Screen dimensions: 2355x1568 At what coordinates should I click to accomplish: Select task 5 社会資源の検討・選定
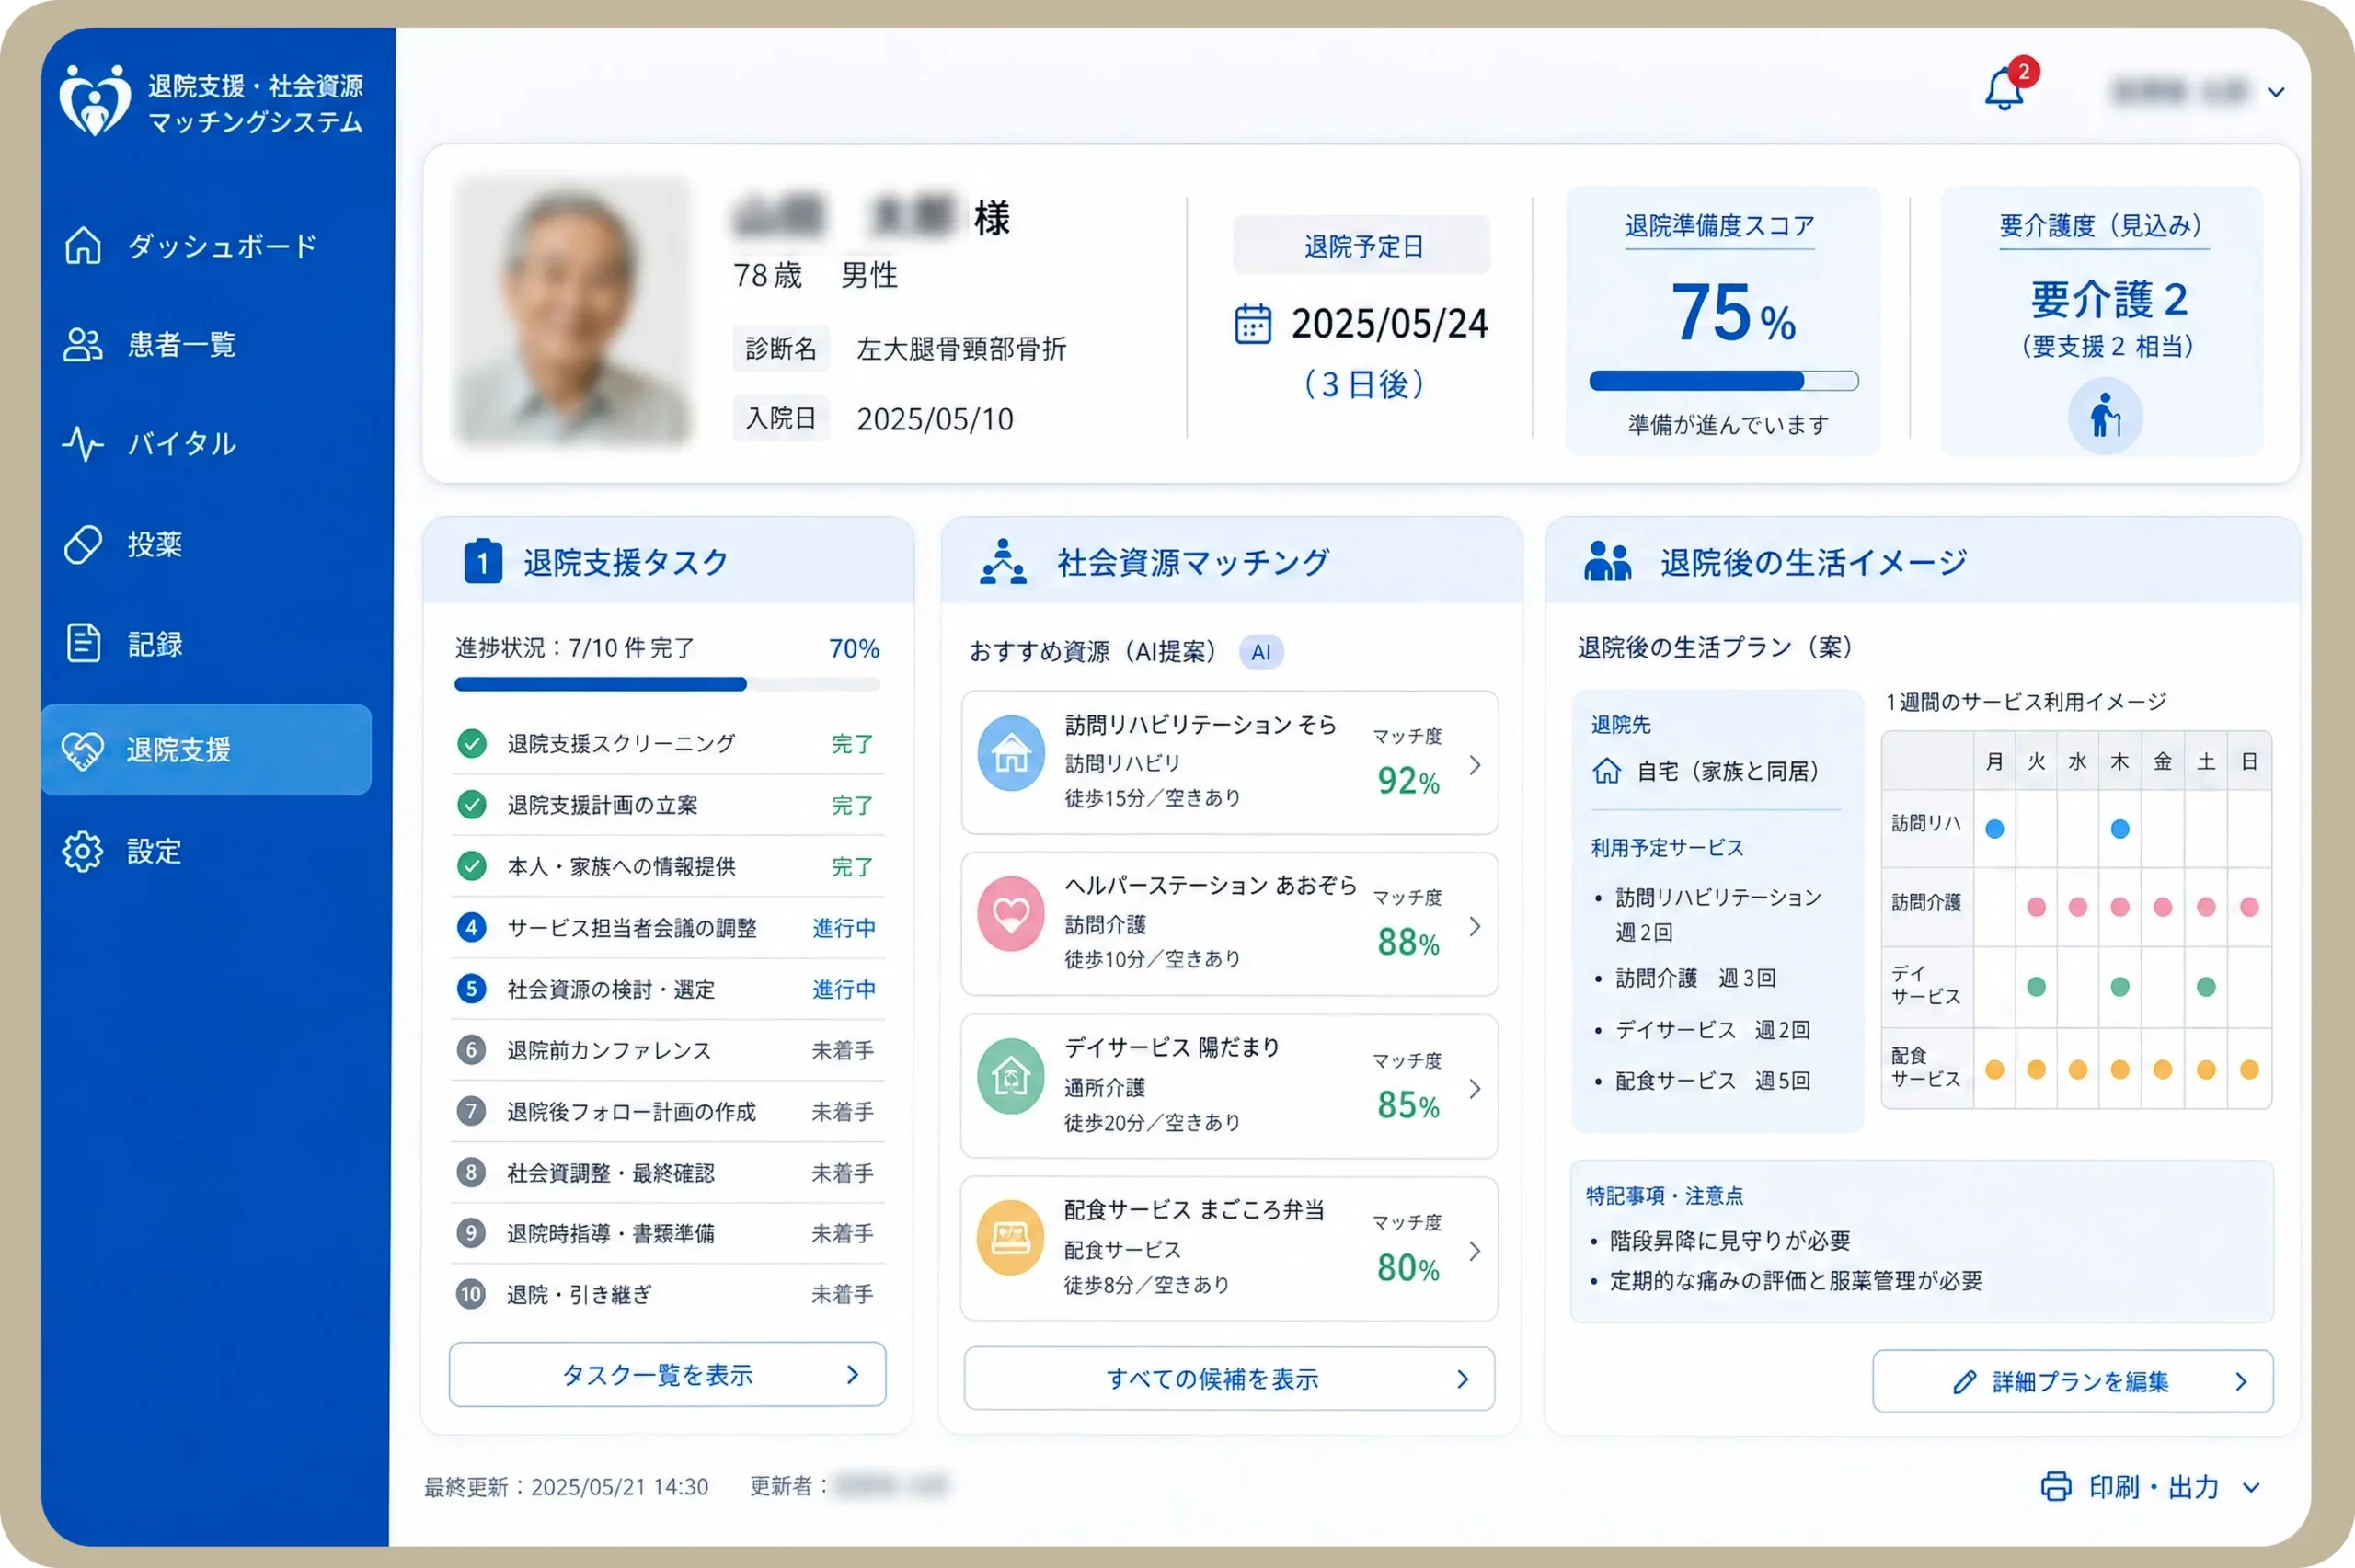click(667, 989)
